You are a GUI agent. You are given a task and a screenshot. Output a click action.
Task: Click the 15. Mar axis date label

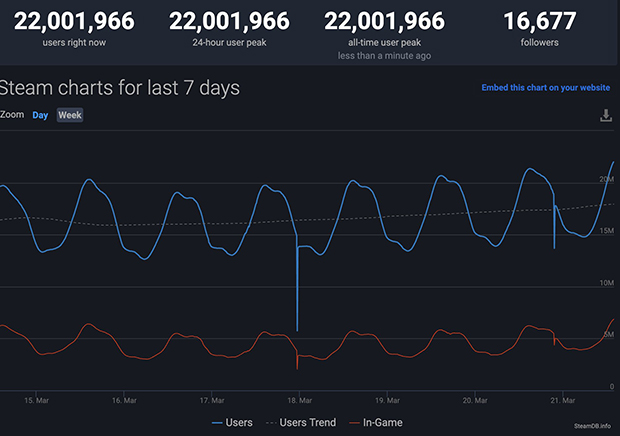pos(36,400)
